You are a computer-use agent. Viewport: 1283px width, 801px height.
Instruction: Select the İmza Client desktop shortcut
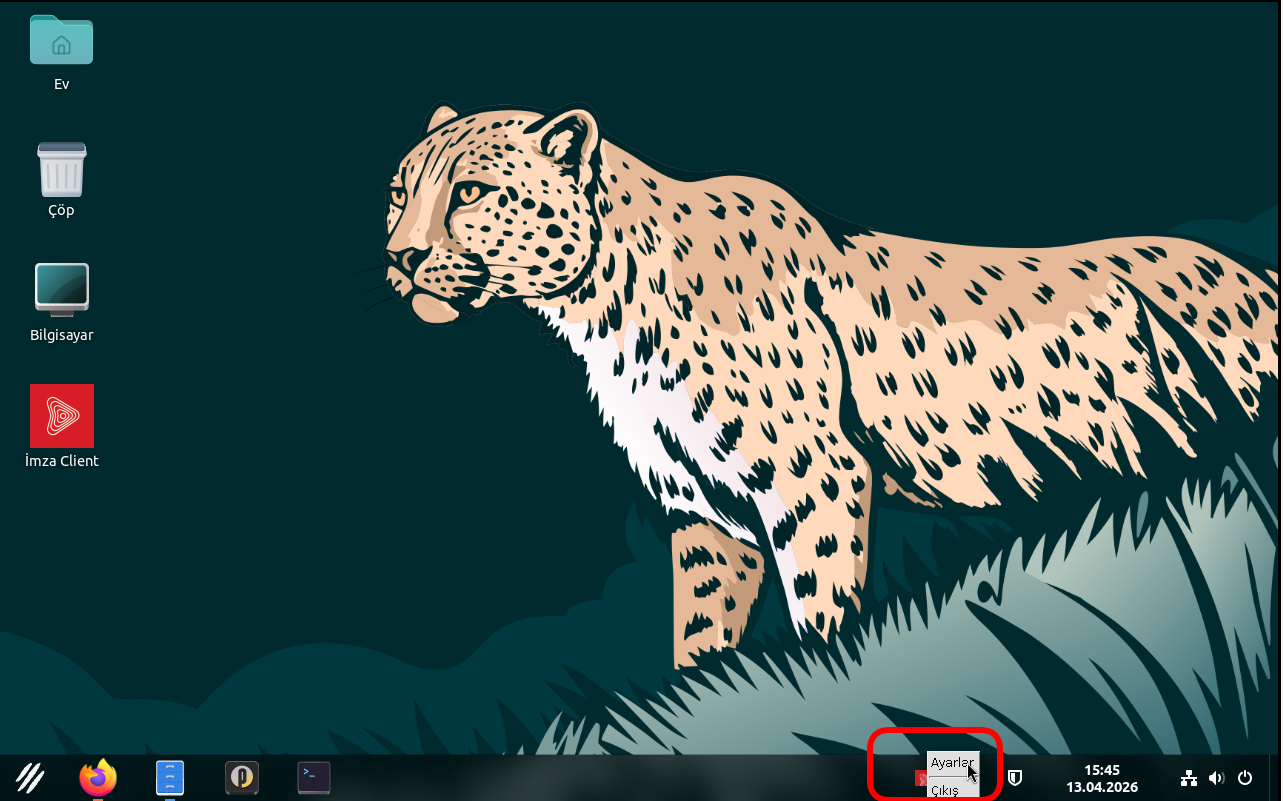point(62,416)
